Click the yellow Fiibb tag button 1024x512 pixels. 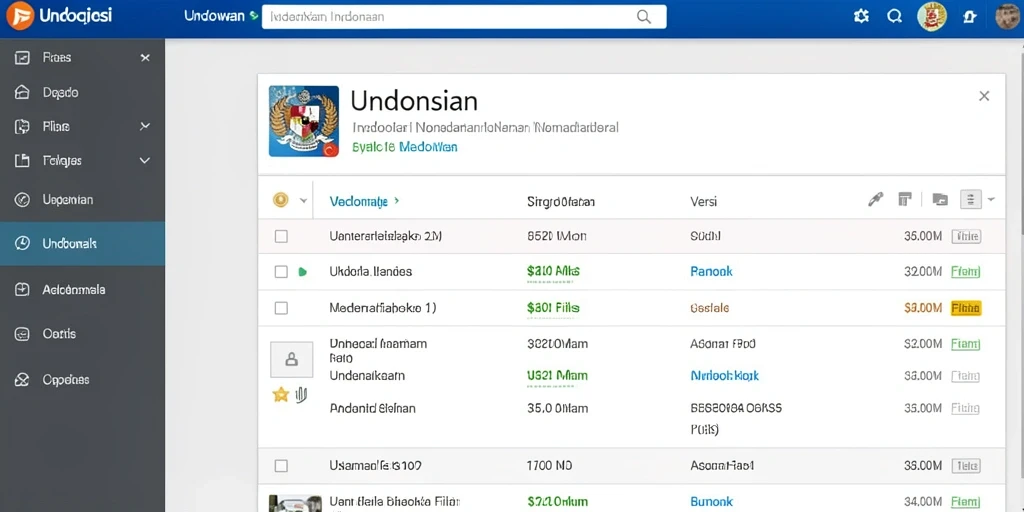pos(967,308)
